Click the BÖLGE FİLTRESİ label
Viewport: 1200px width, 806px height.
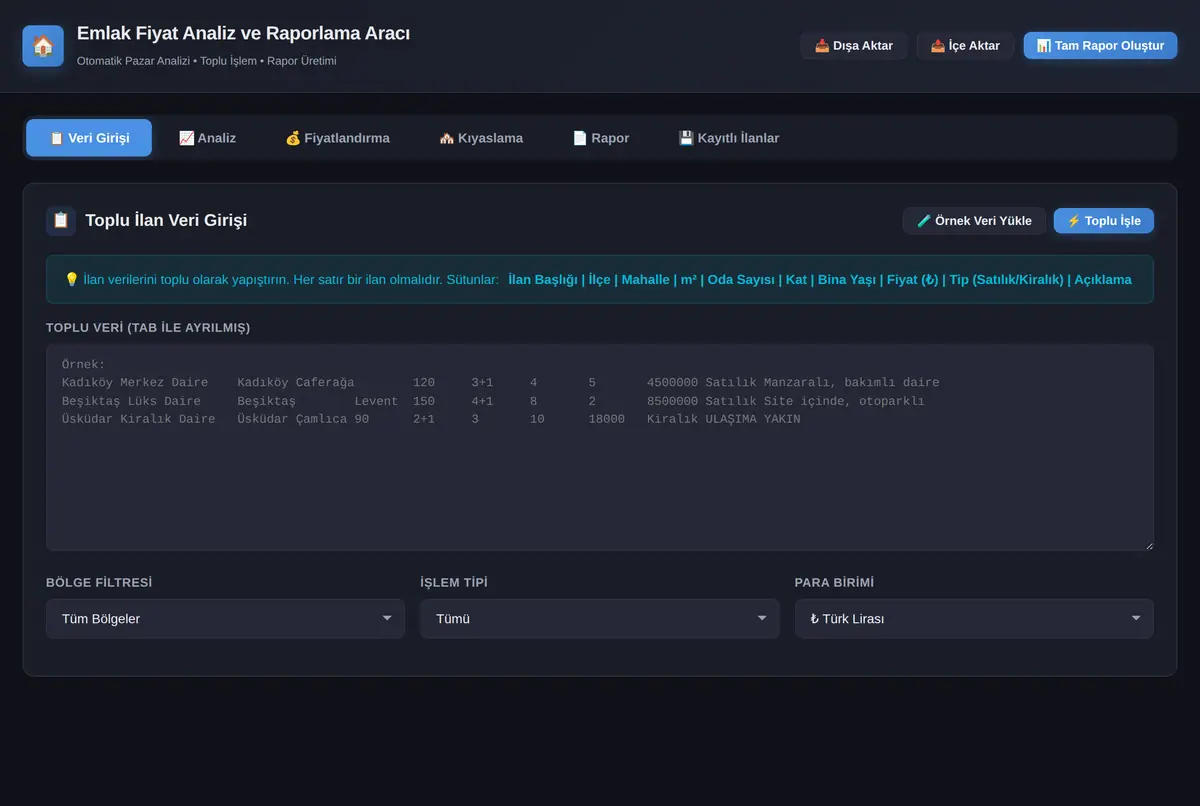(x=99, y=583)
